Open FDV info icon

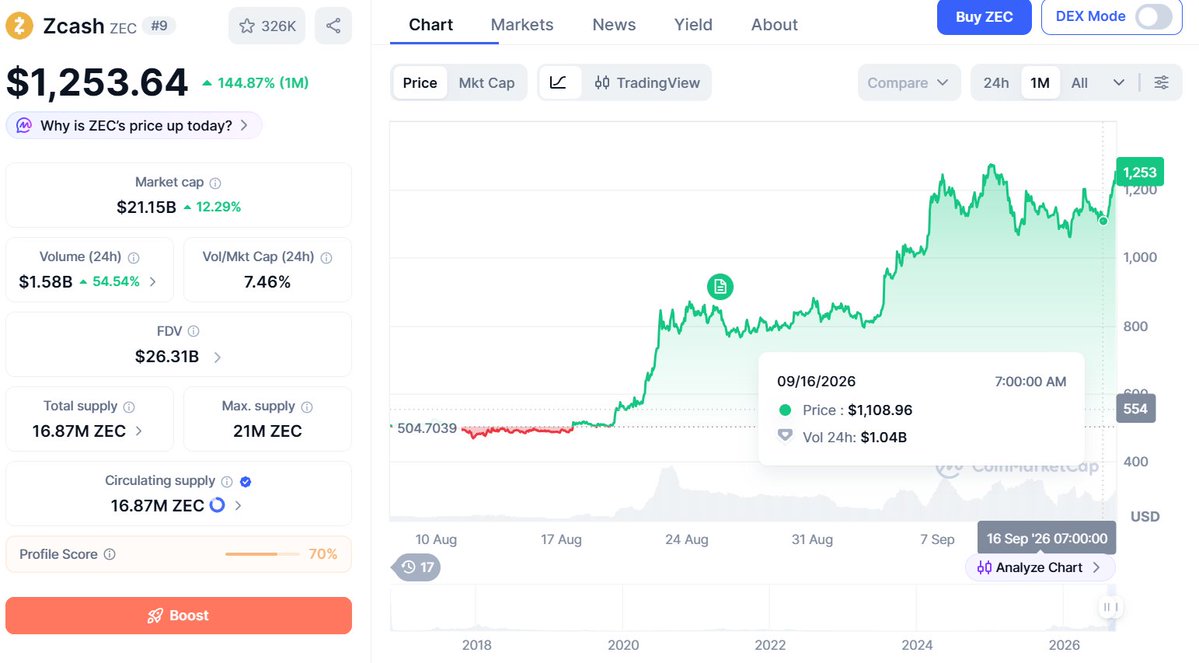click(x=193, y=331)
